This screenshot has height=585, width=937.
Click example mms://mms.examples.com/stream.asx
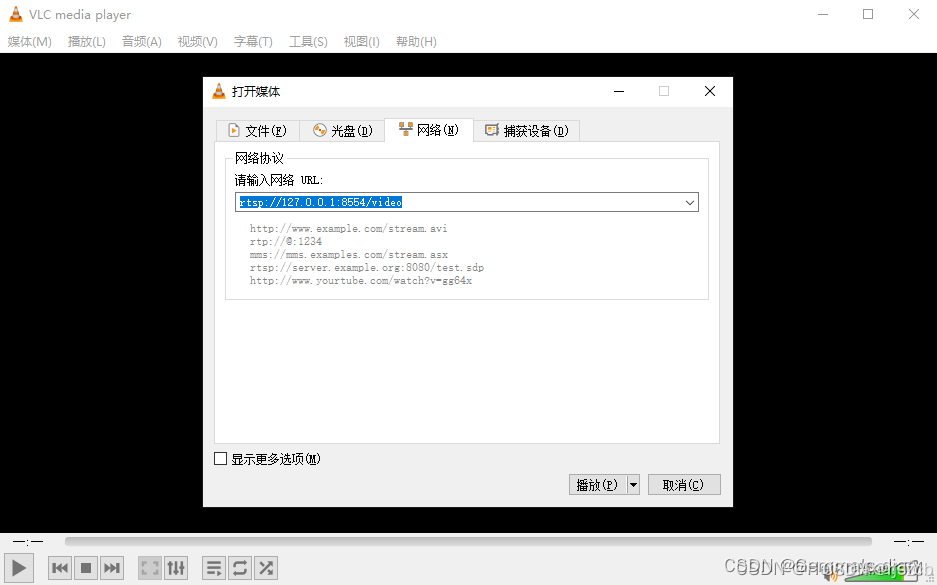point(348,255)
